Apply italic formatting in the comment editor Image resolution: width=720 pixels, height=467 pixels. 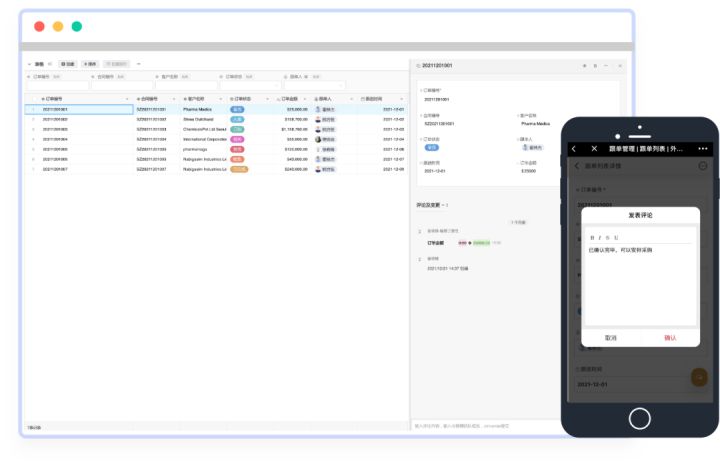(599, 238)
